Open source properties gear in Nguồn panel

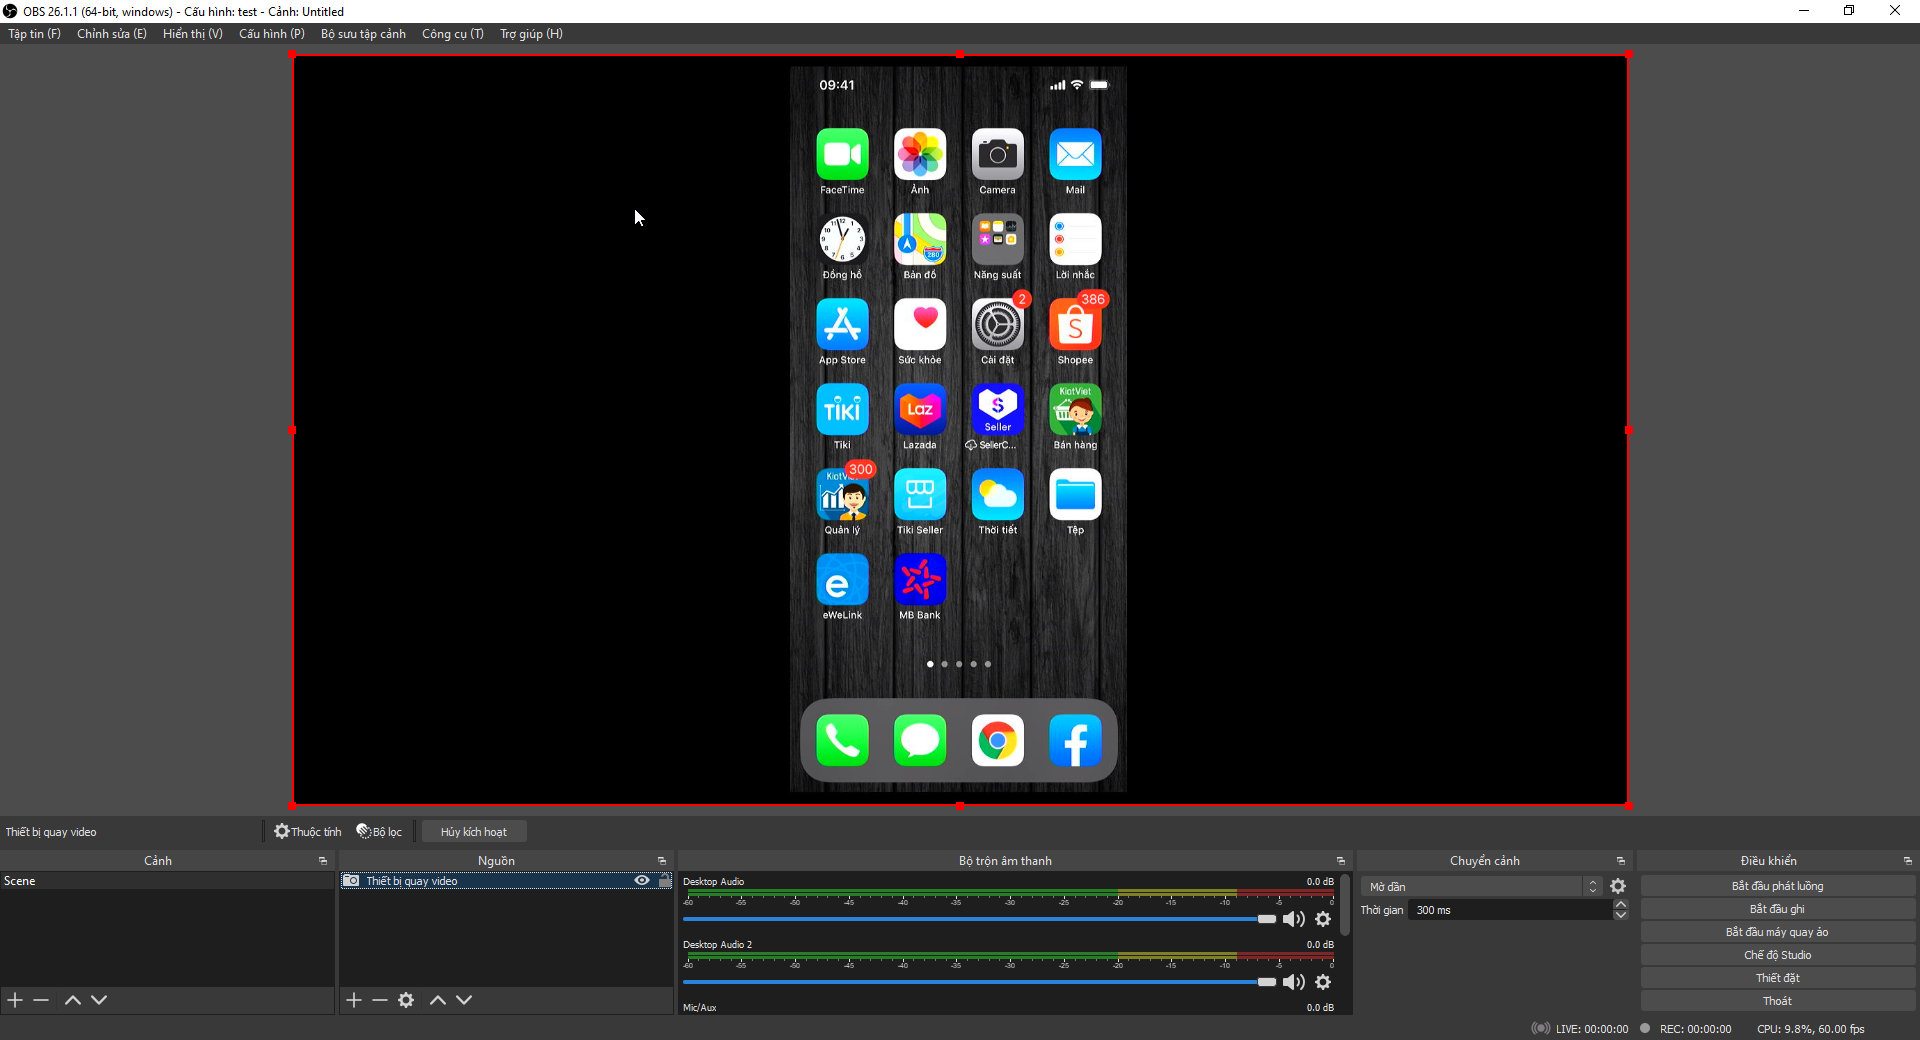tap(406, 999)
